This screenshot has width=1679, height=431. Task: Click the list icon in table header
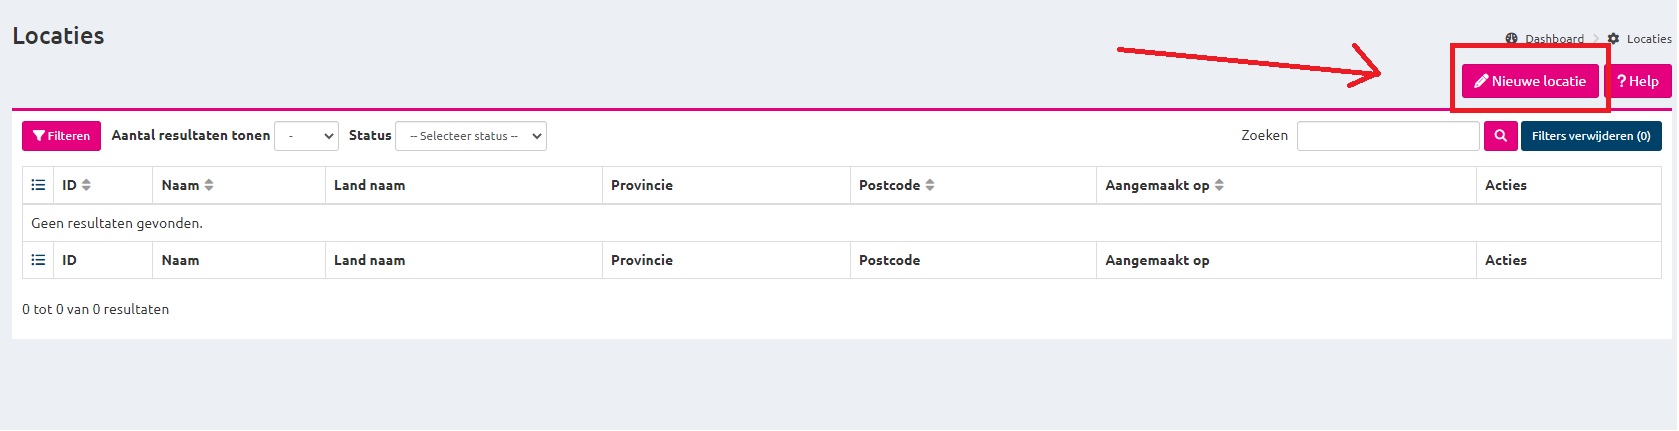pos(38,185)
